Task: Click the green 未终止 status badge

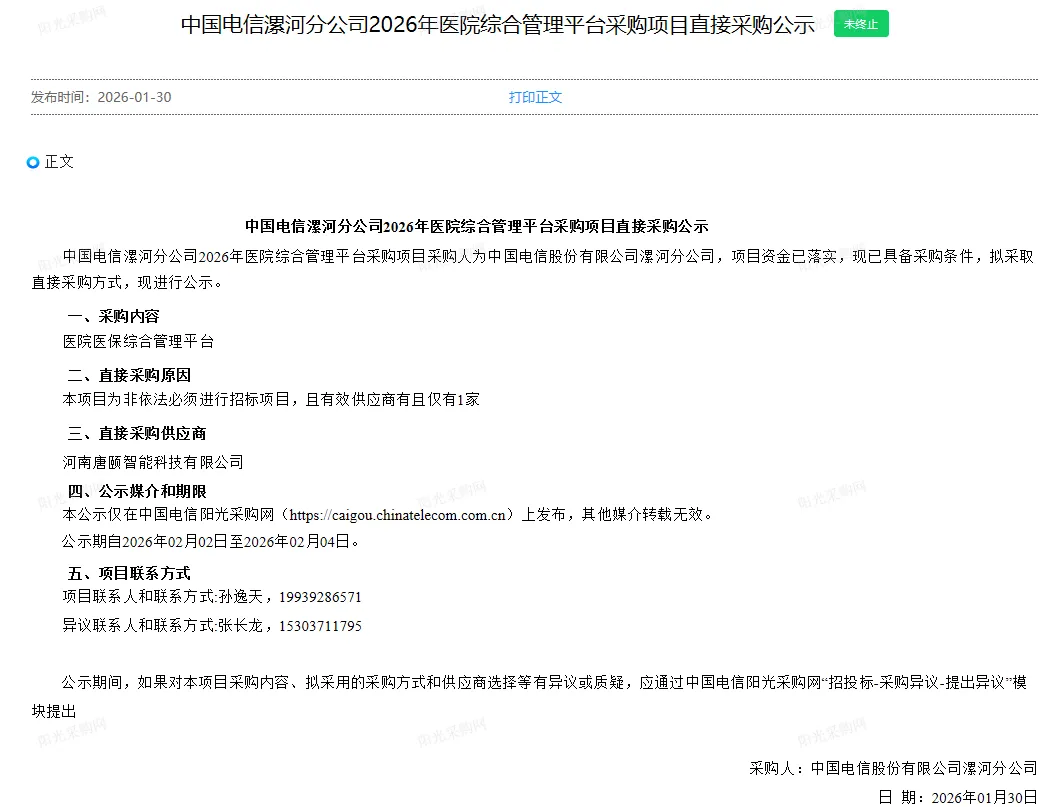Action: coord(861,24)
